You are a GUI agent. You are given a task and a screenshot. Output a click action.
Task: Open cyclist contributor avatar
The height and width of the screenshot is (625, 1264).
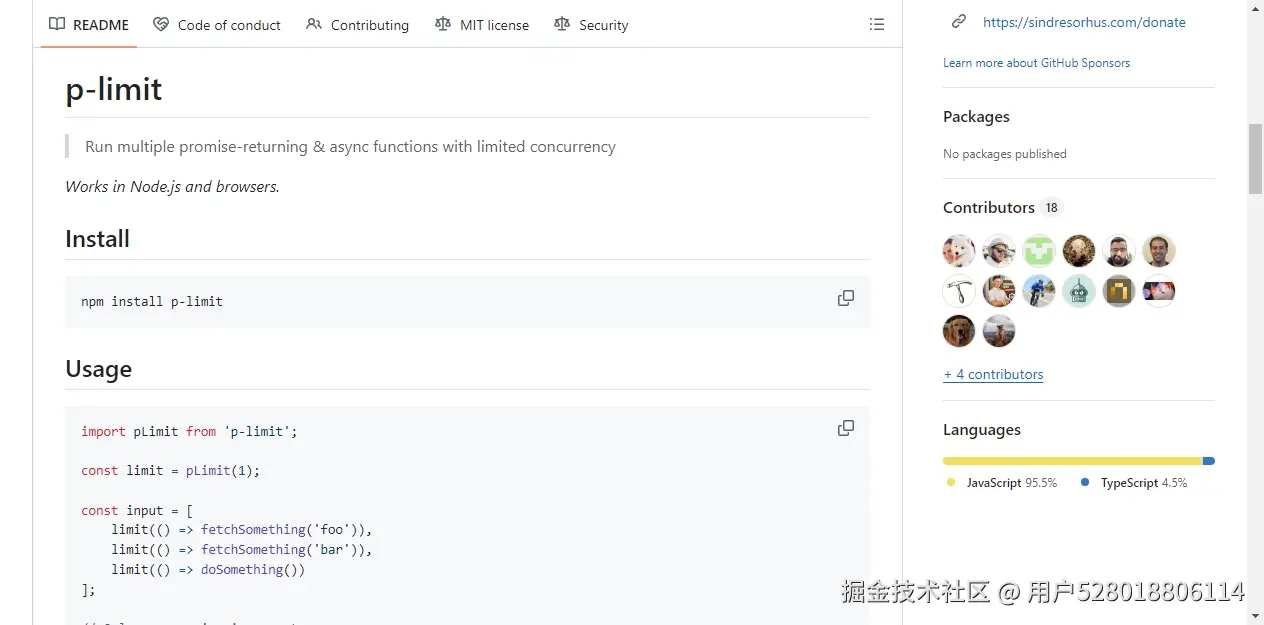[x=1039, y=291]
